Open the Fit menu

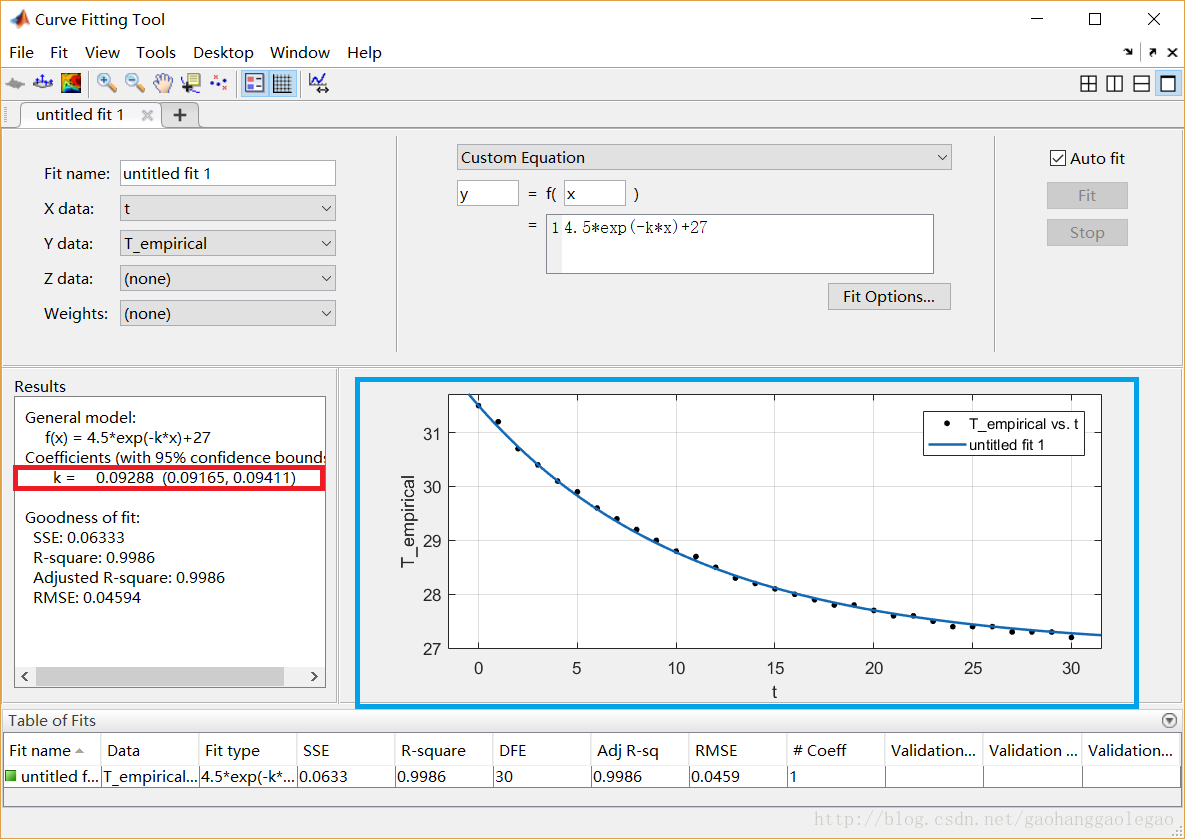point(59,53)
